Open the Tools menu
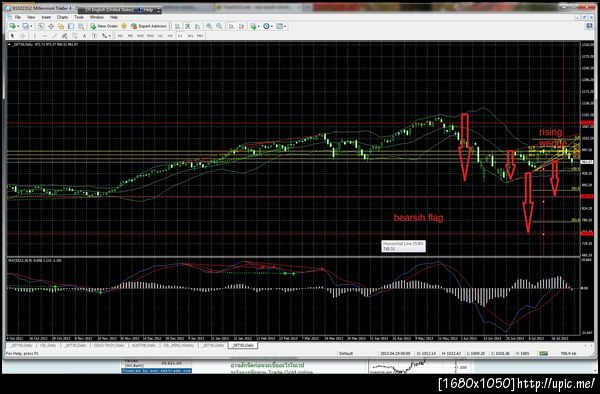This screenshot has width=600, height=394. click(79, 17)
